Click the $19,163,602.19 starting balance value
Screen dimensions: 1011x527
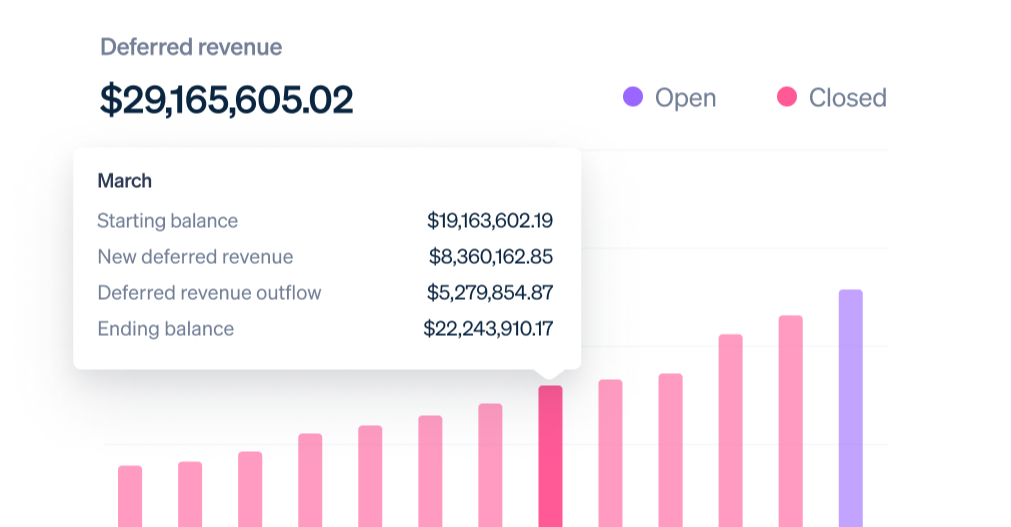click(490, 221)
